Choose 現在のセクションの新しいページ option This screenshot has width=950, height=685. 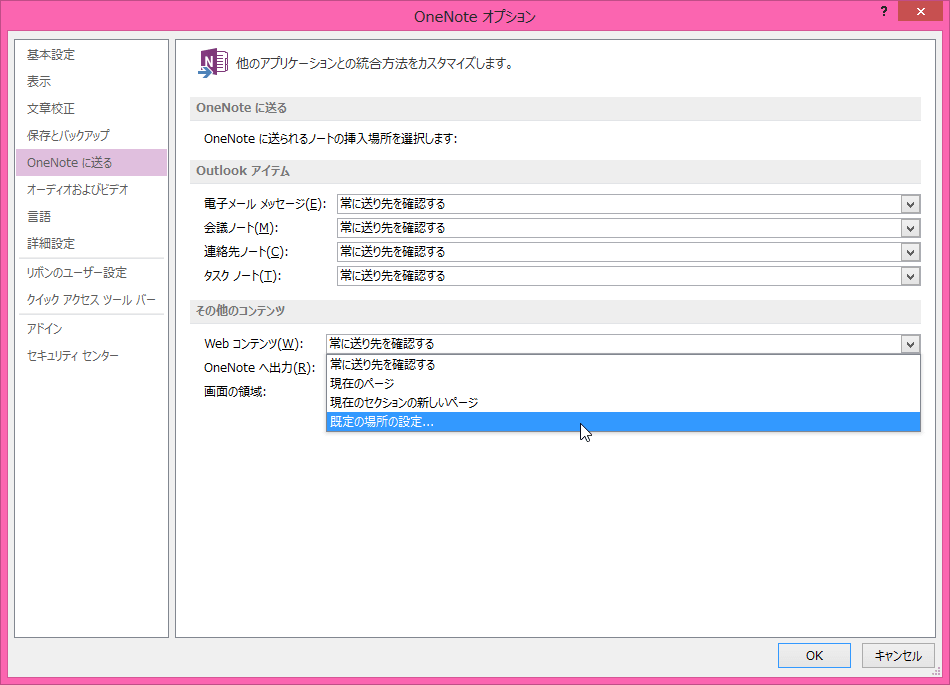coord(623,403)
